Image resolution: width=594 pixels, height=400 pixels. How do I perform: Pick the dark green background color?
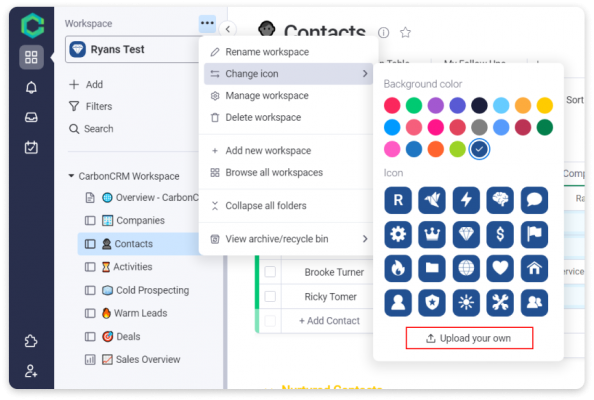[x=544, y=127]
